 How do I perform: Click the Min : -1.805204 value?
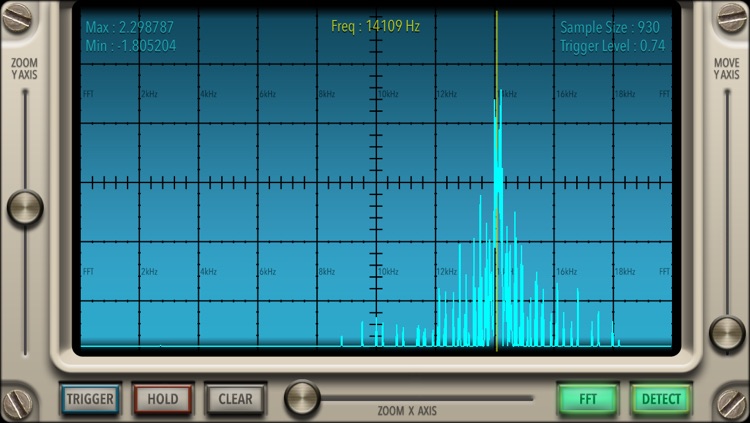click(131, 46)
